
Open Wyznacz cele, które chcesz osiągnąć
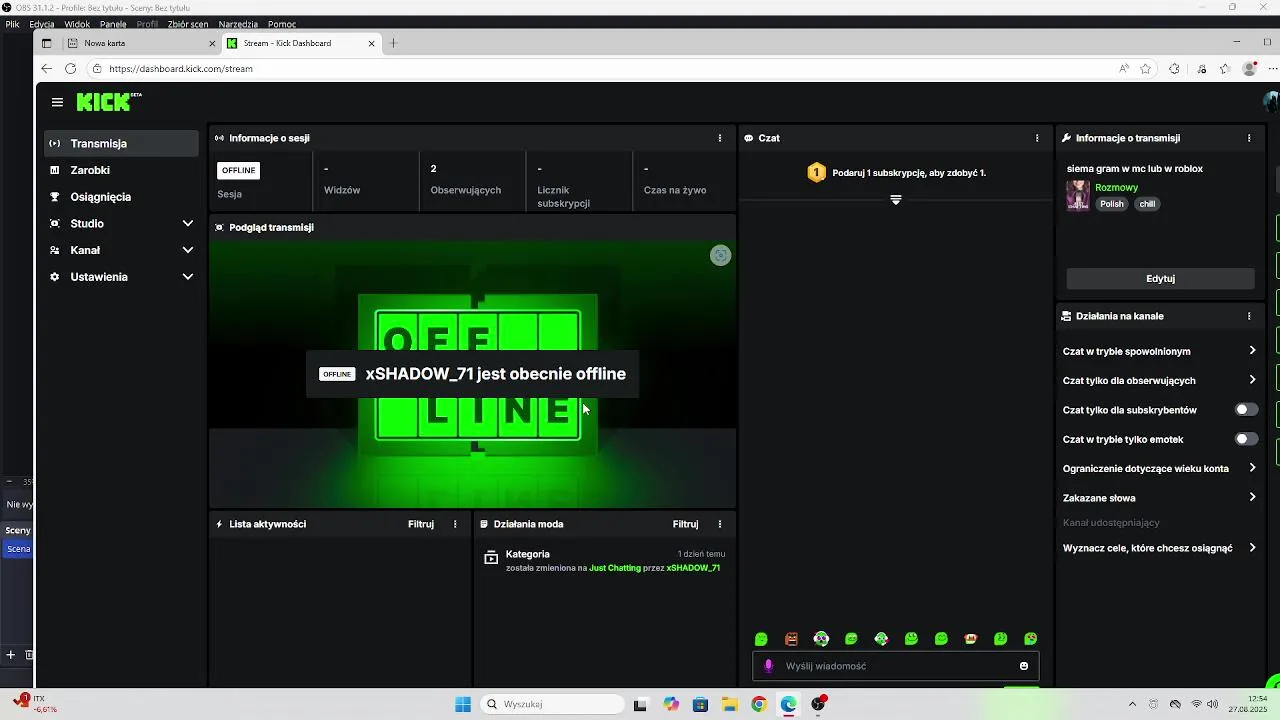tap(1159, 548)
